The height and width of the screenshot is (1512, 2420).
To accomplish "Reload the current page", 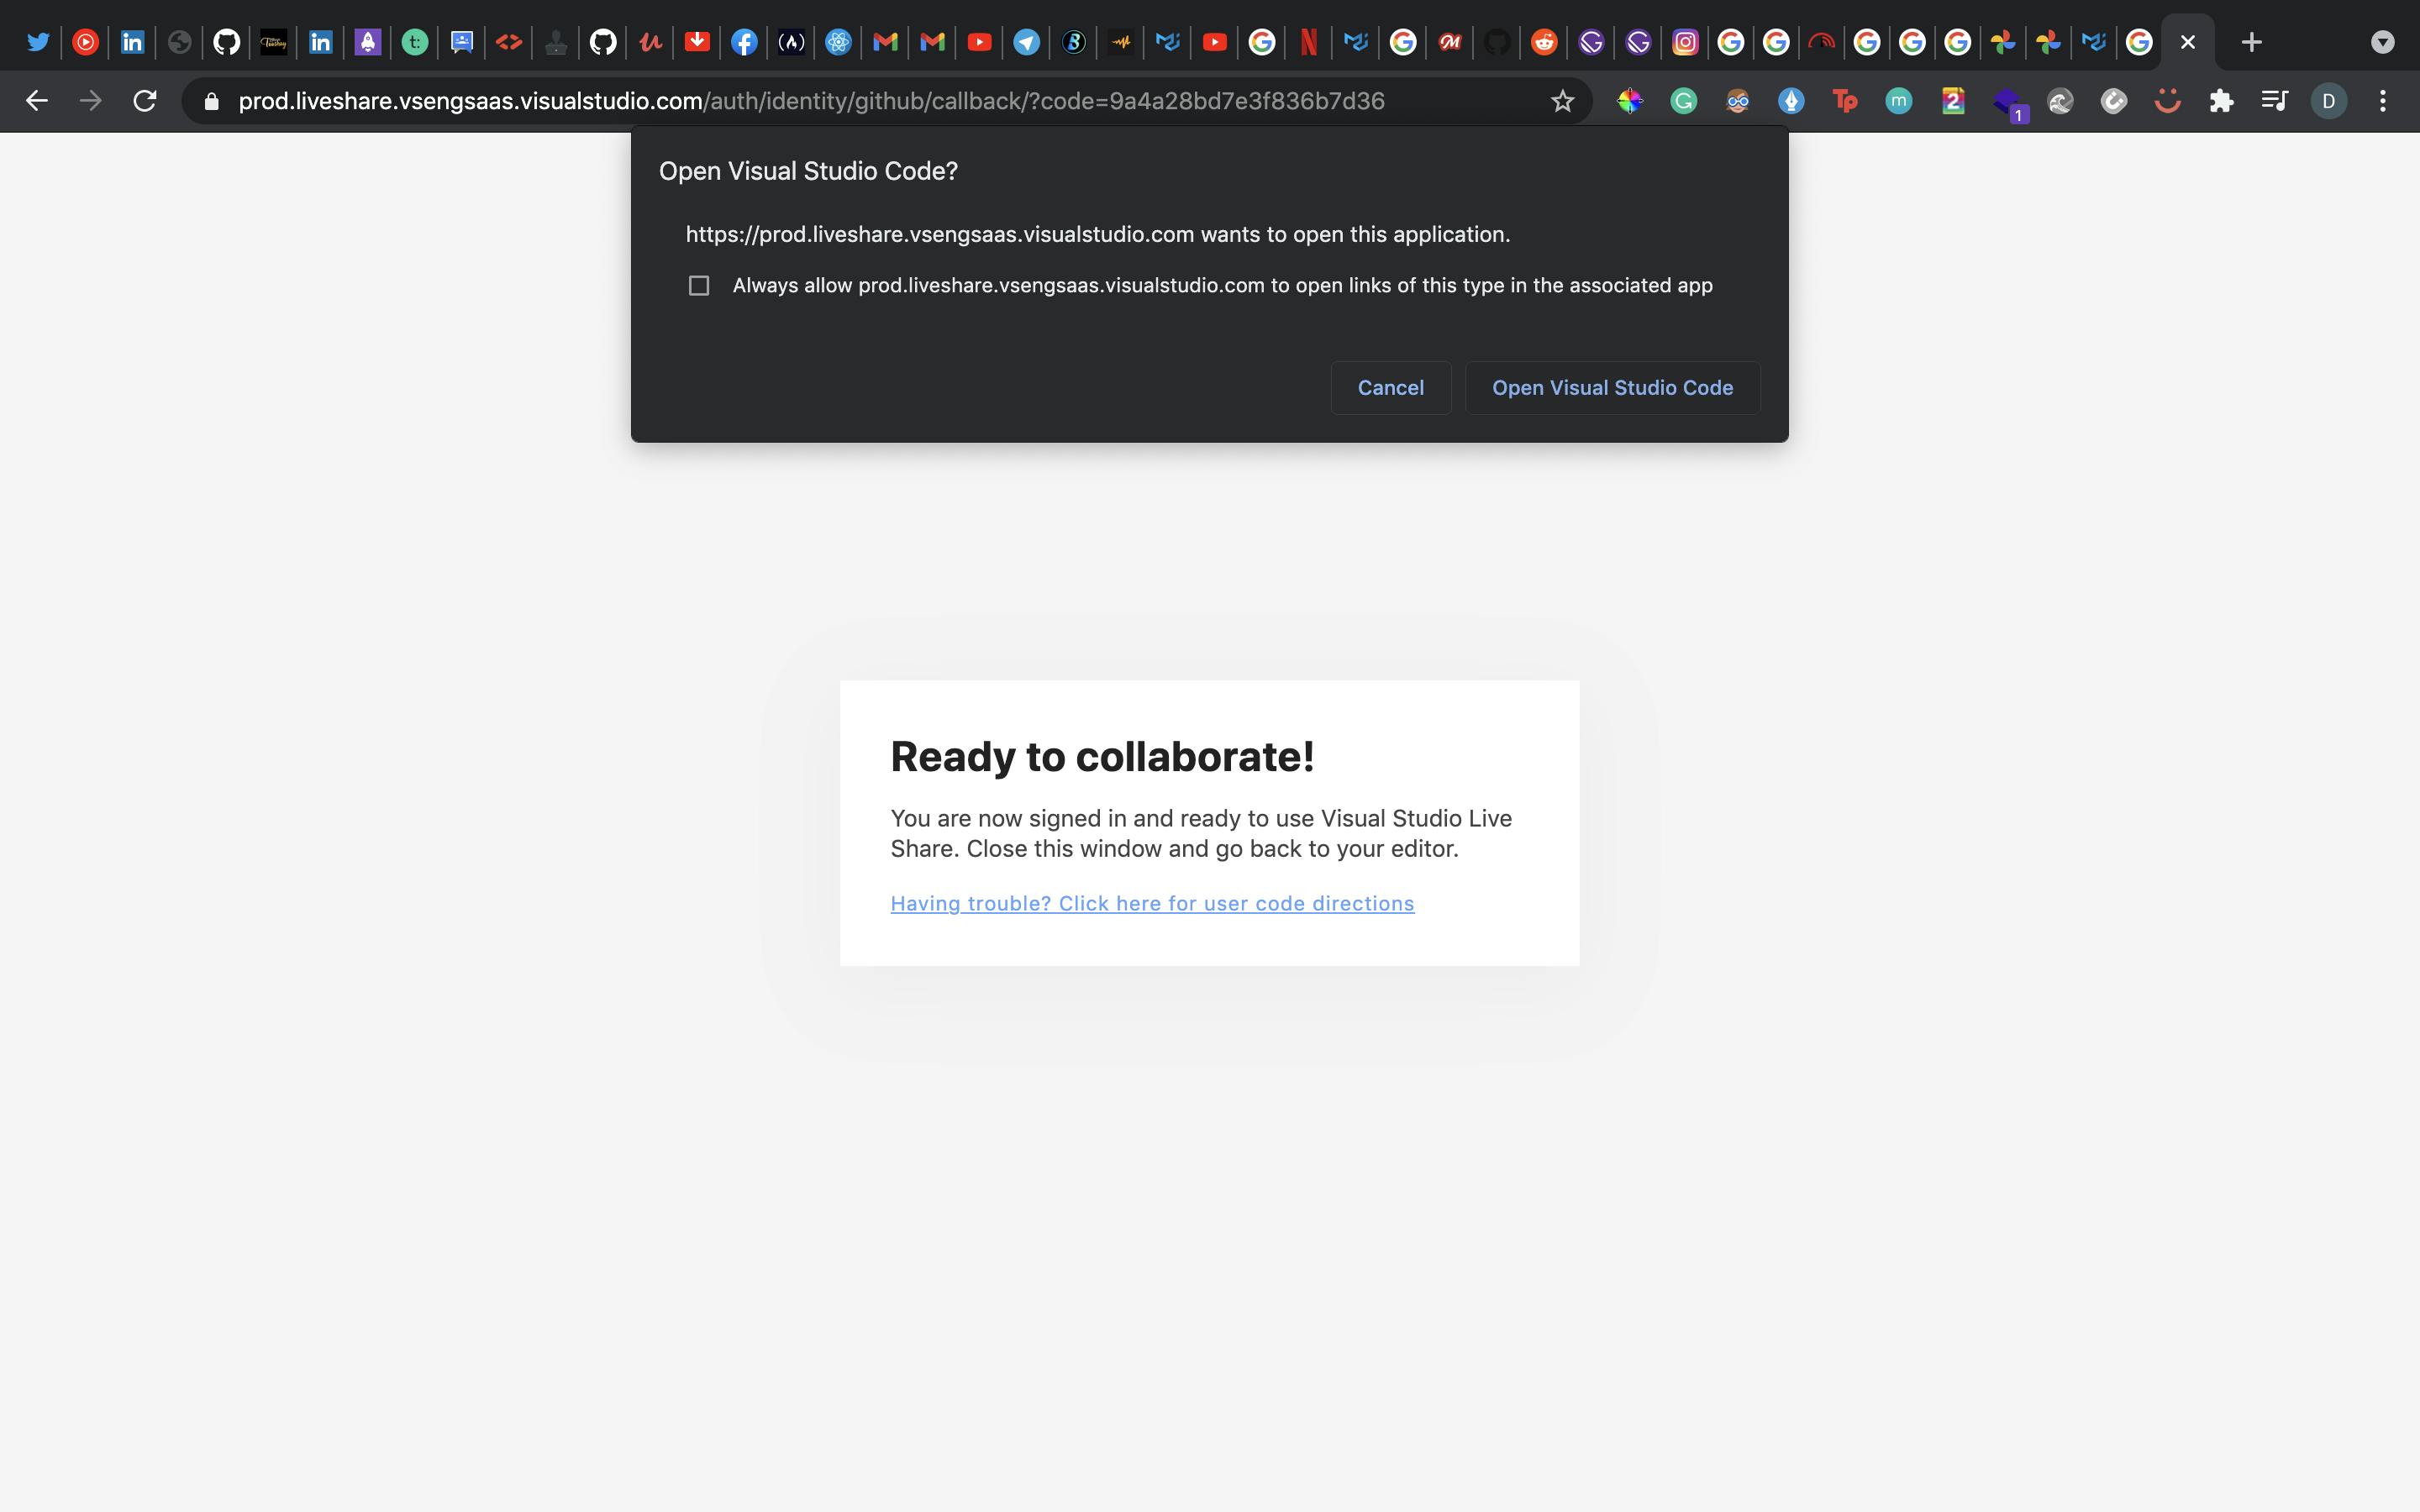I will click(145, 101).
